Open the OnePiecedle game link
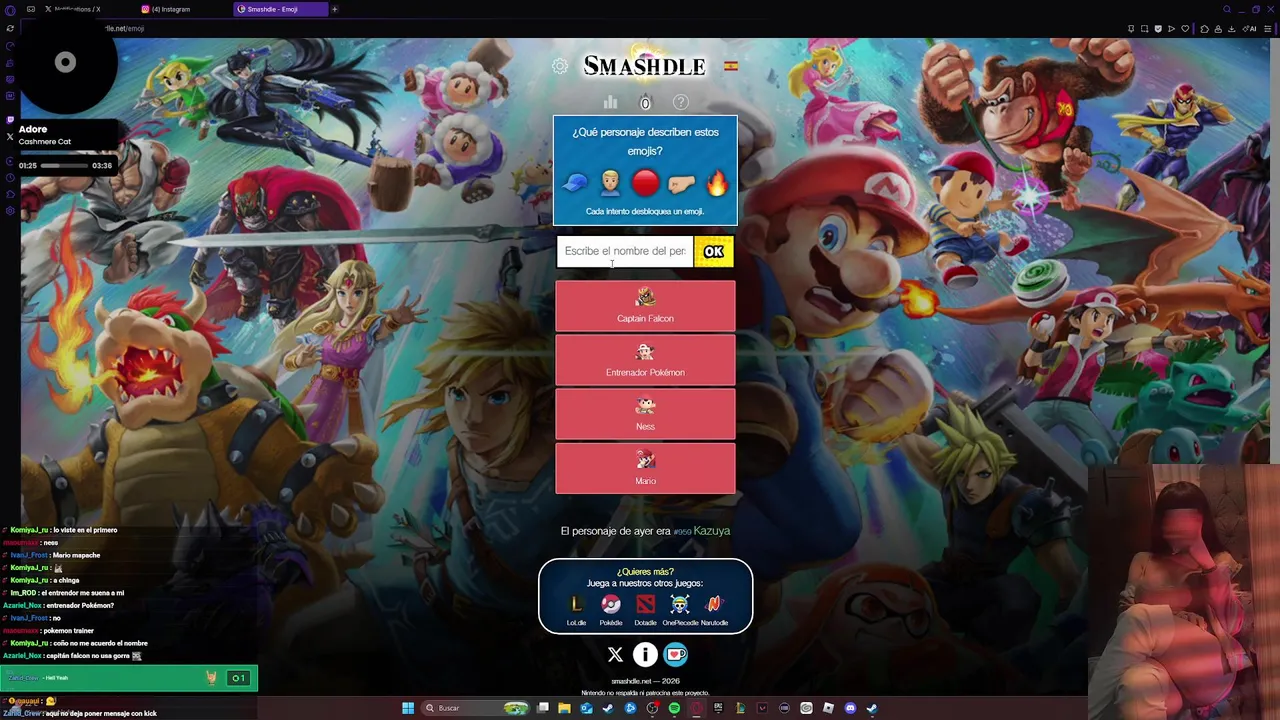Screen dimensions: 1280x720 point(680,609)
